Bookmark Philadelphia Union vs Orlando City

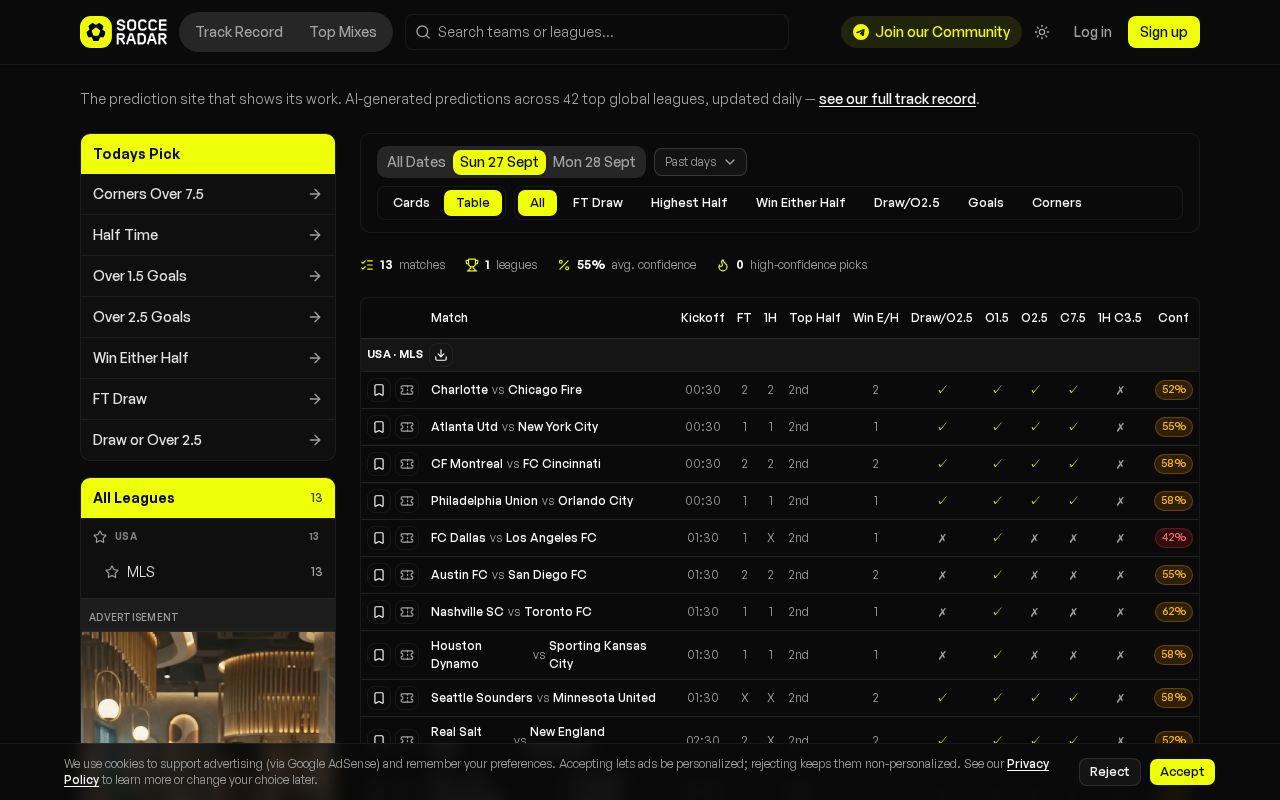click(x=379, y=501)
